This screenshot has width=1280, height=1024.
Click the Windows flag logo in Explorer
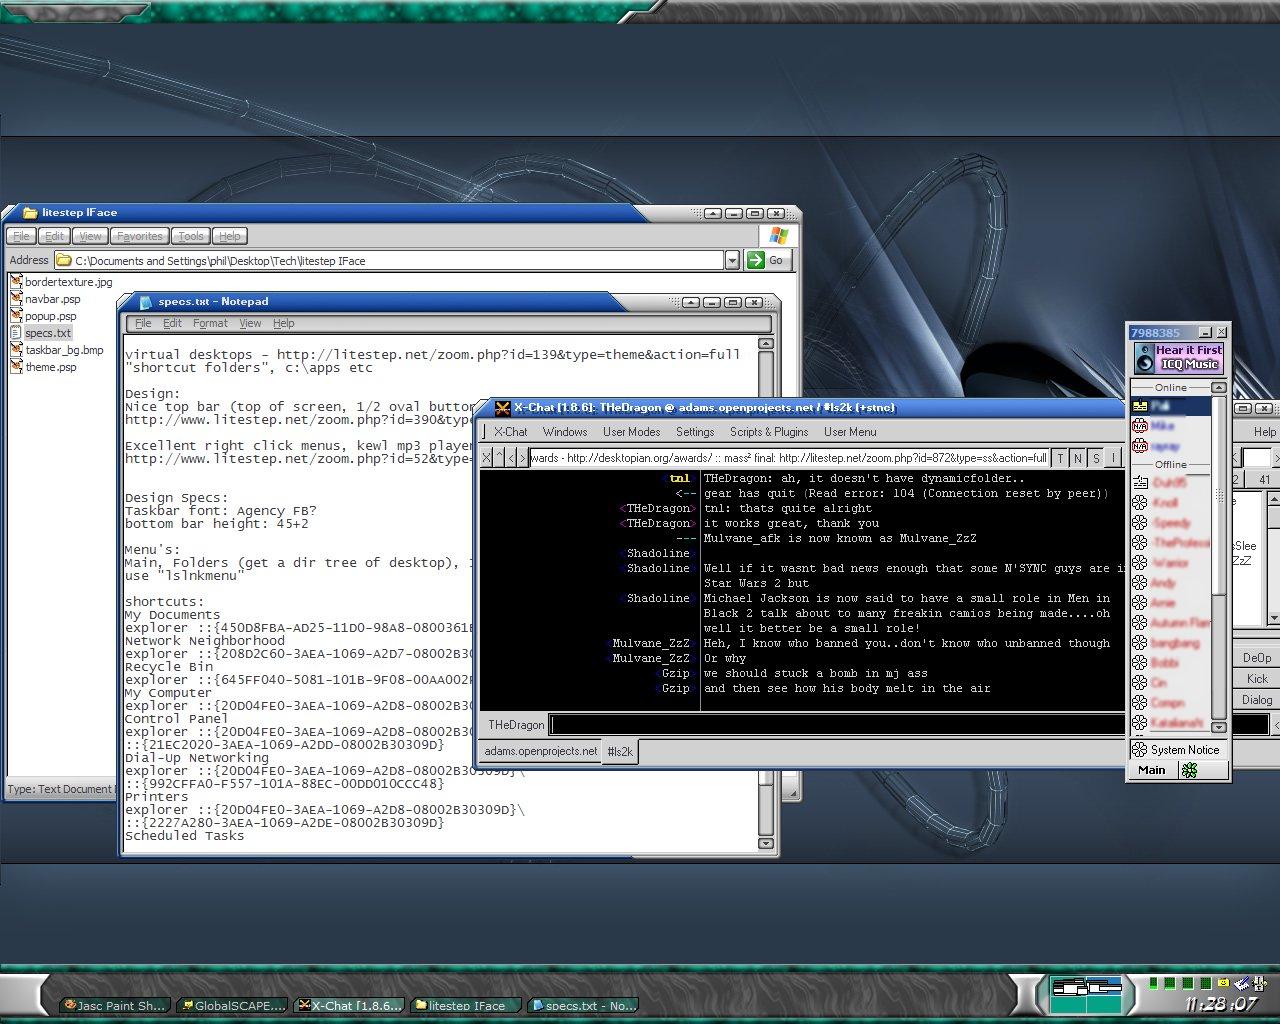point(778,236)
